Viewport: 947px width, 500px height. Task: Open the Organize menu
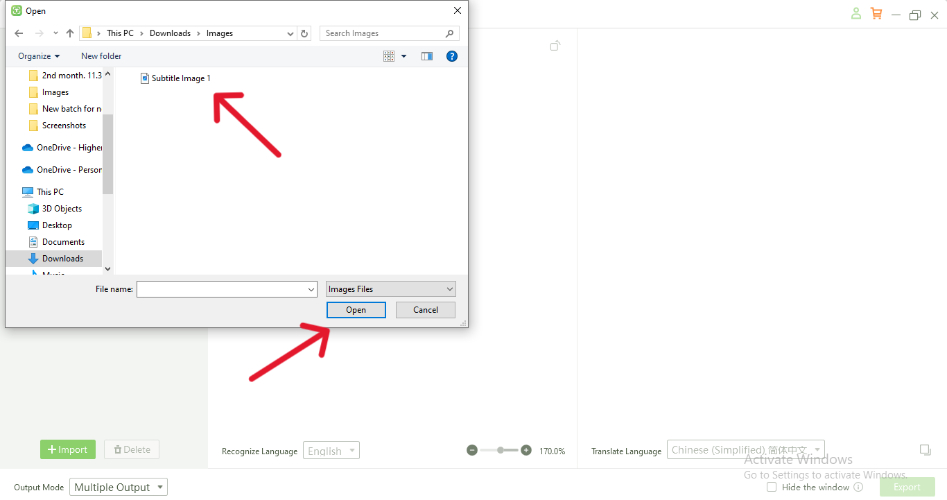(39, 56)
